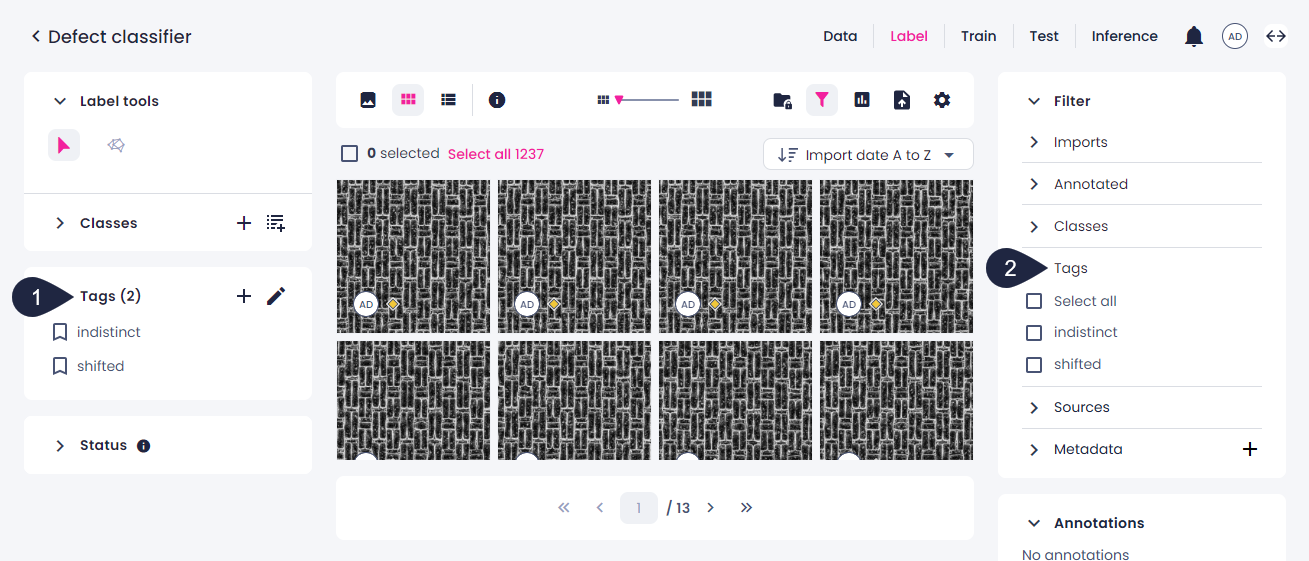Screen dimensions: 1309x561
Task: Click the page number input field
Action: 639,508
